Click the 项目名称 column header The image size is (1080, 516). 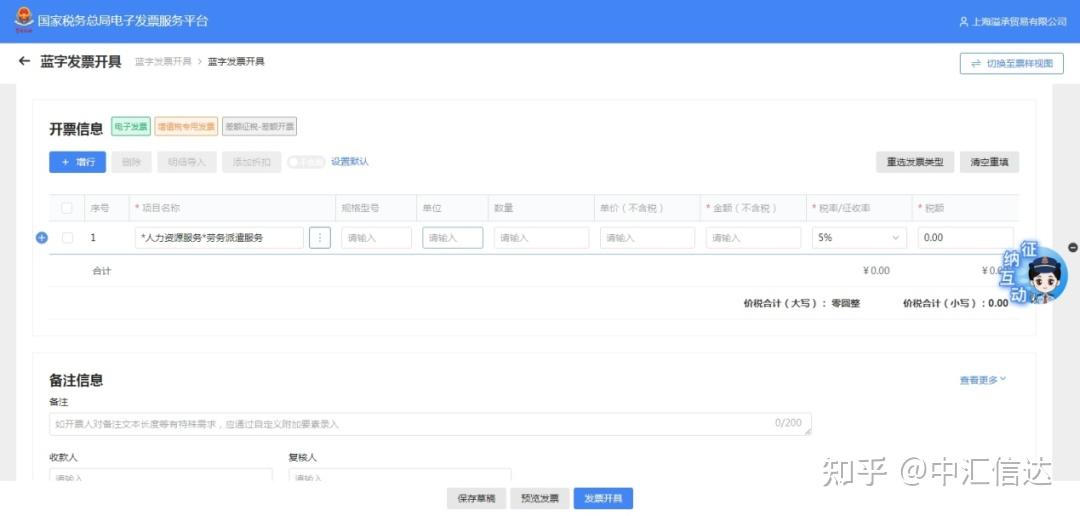click(160, 208)
